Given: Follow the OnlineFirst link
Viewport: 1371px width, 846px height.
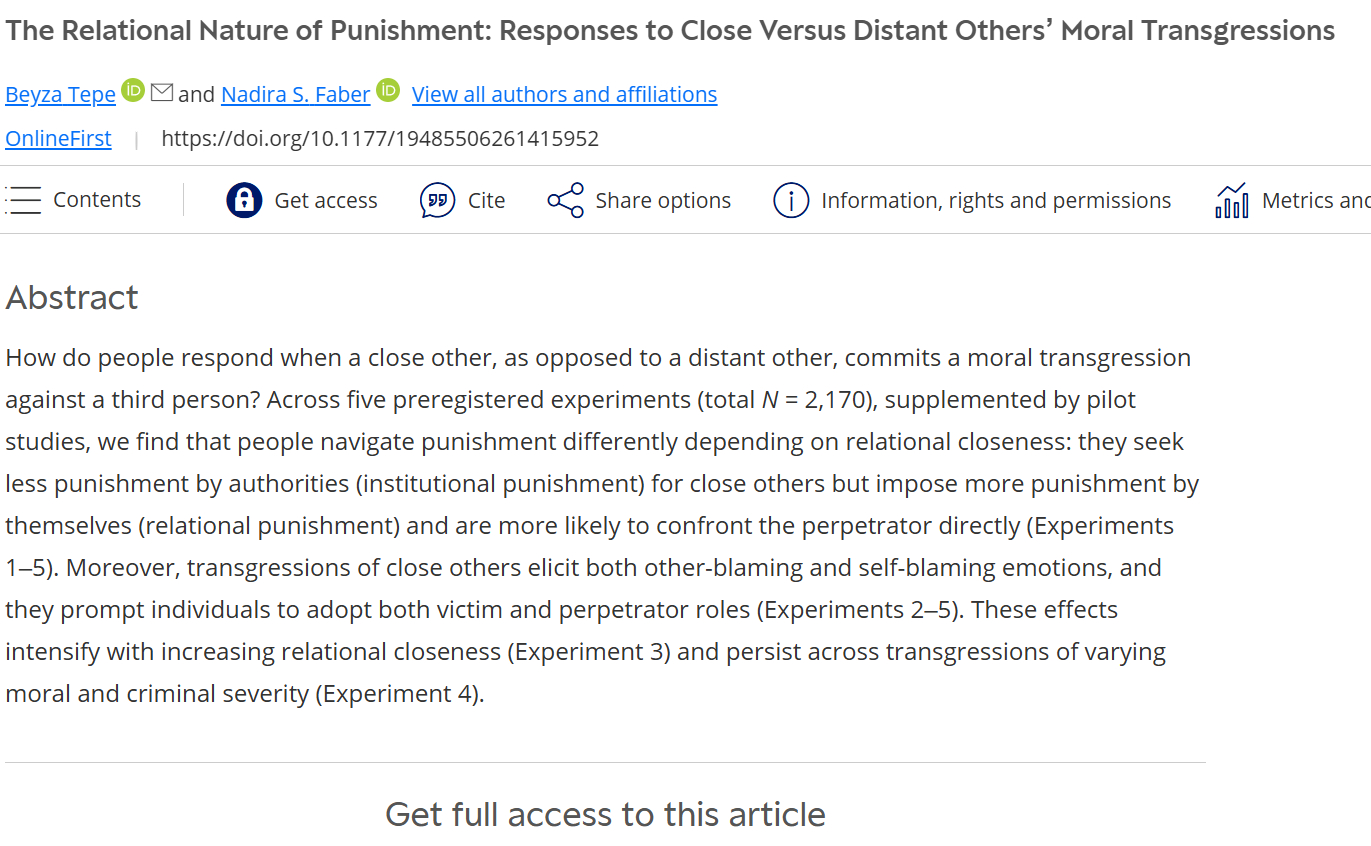Looking at the screenshot, I should click(x=58, y=139).
